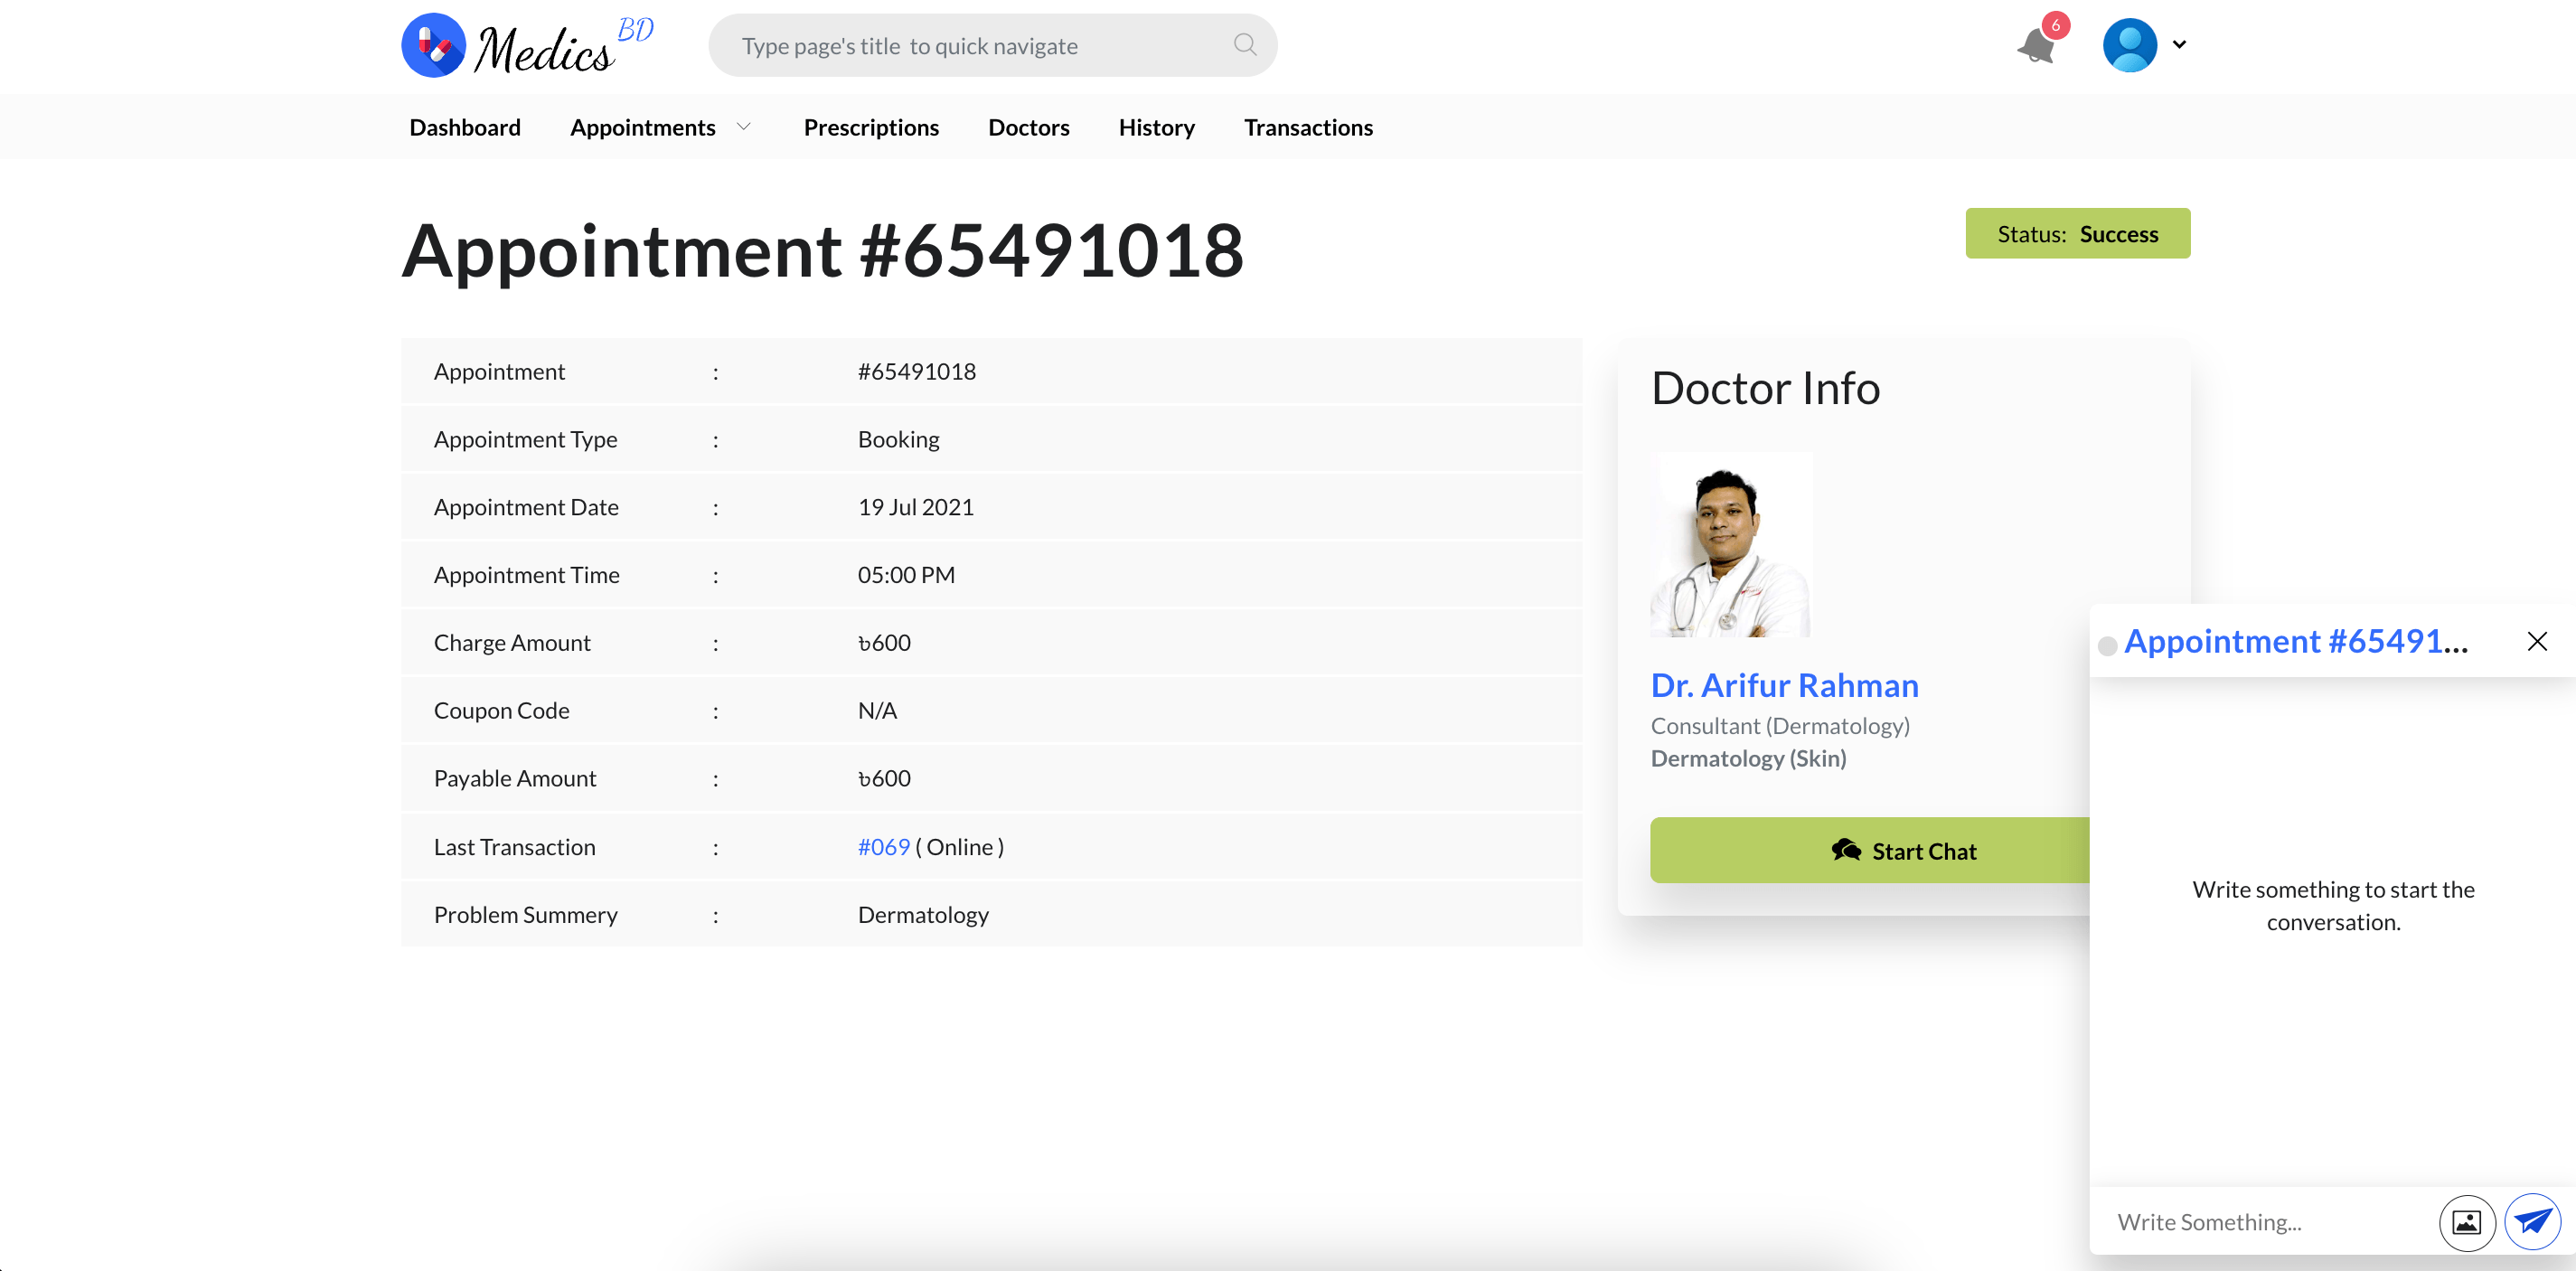Toggle the online status dot indicator
This screenshot has width=2576, height=1271.
tap(2106, 644)
